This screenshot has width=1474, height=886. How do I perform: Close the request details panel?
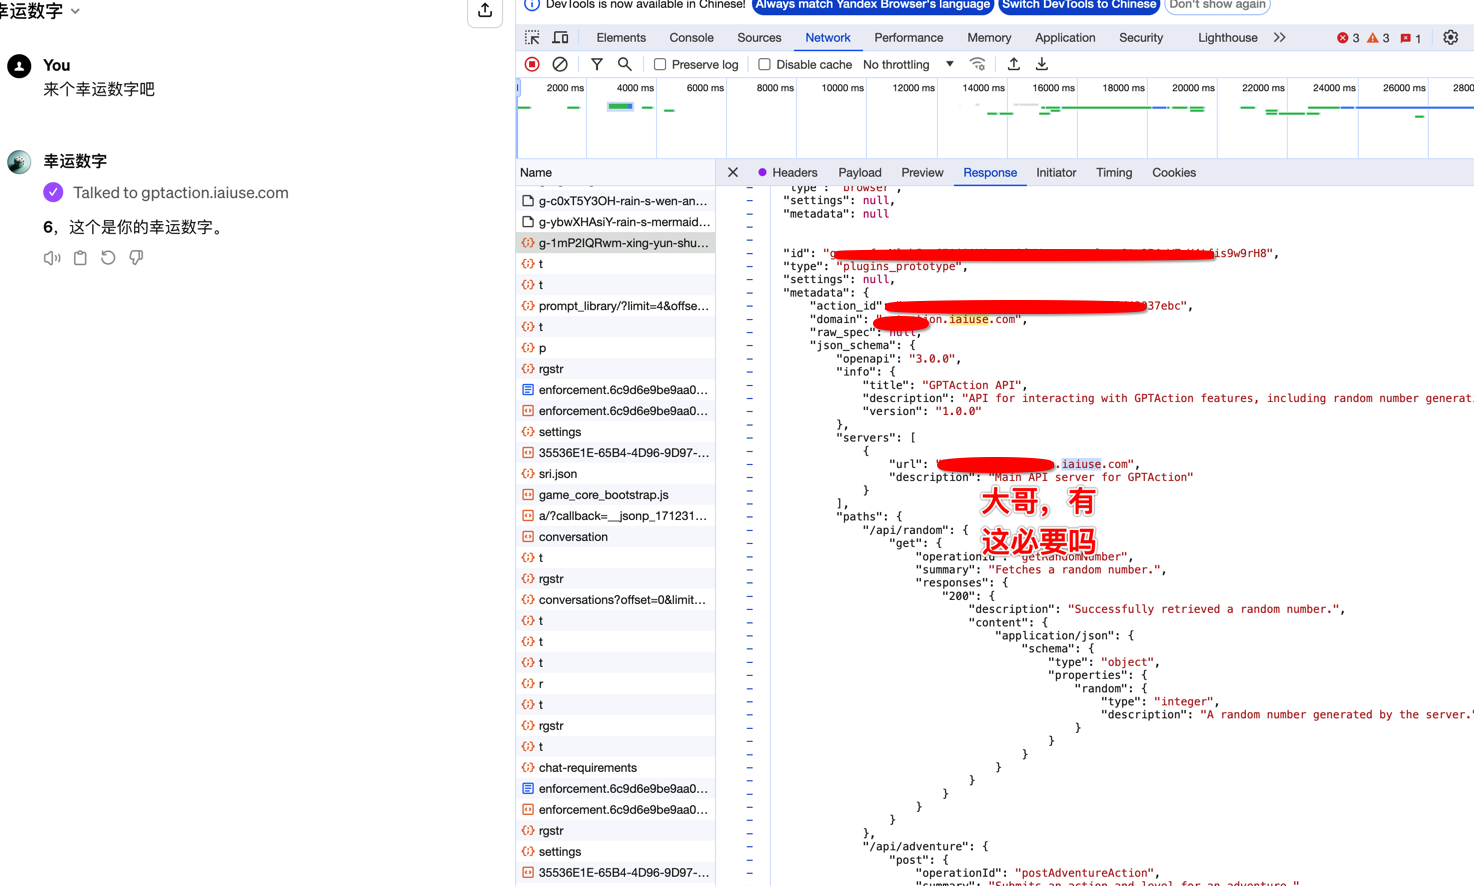coord(733,172)
